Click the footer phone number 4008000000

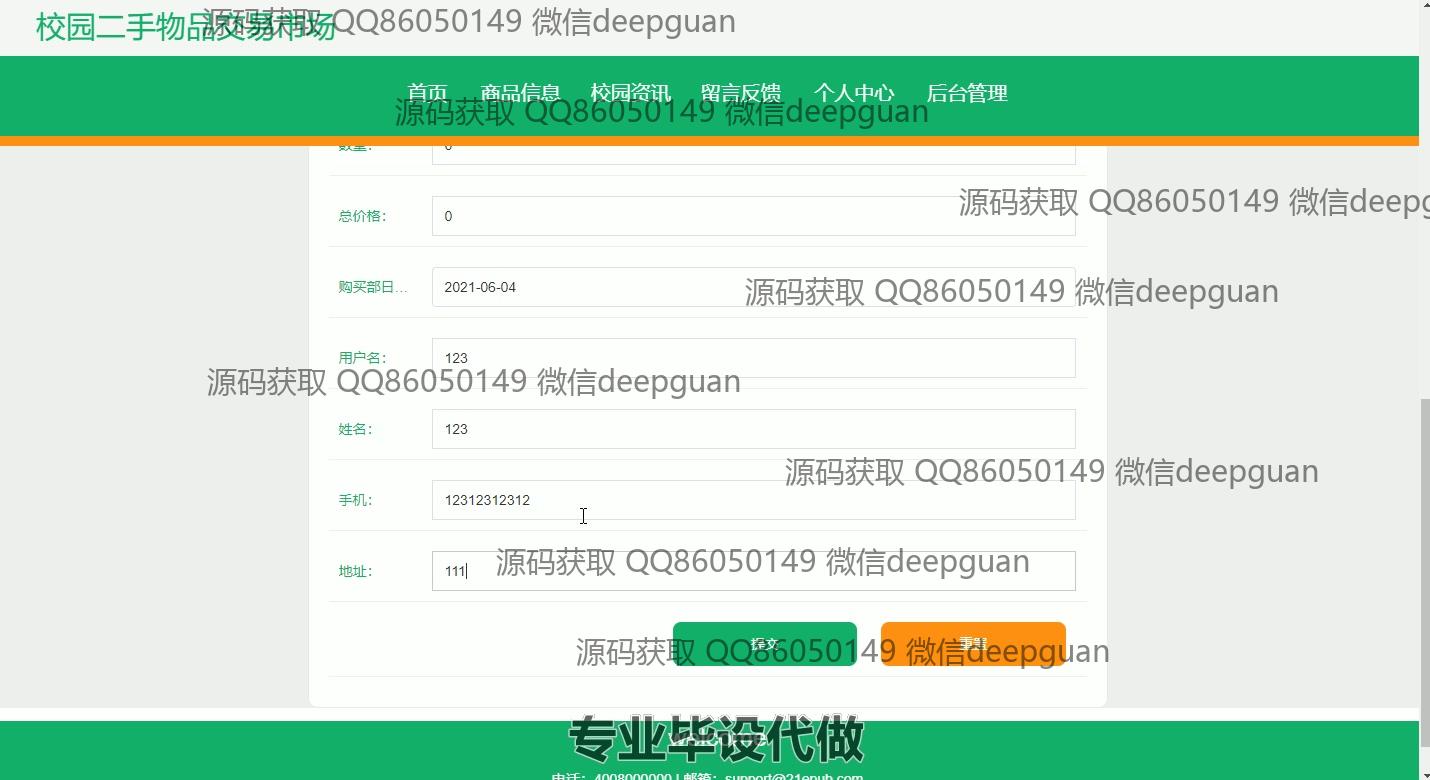pyautogui.click(x=633, y=776)
